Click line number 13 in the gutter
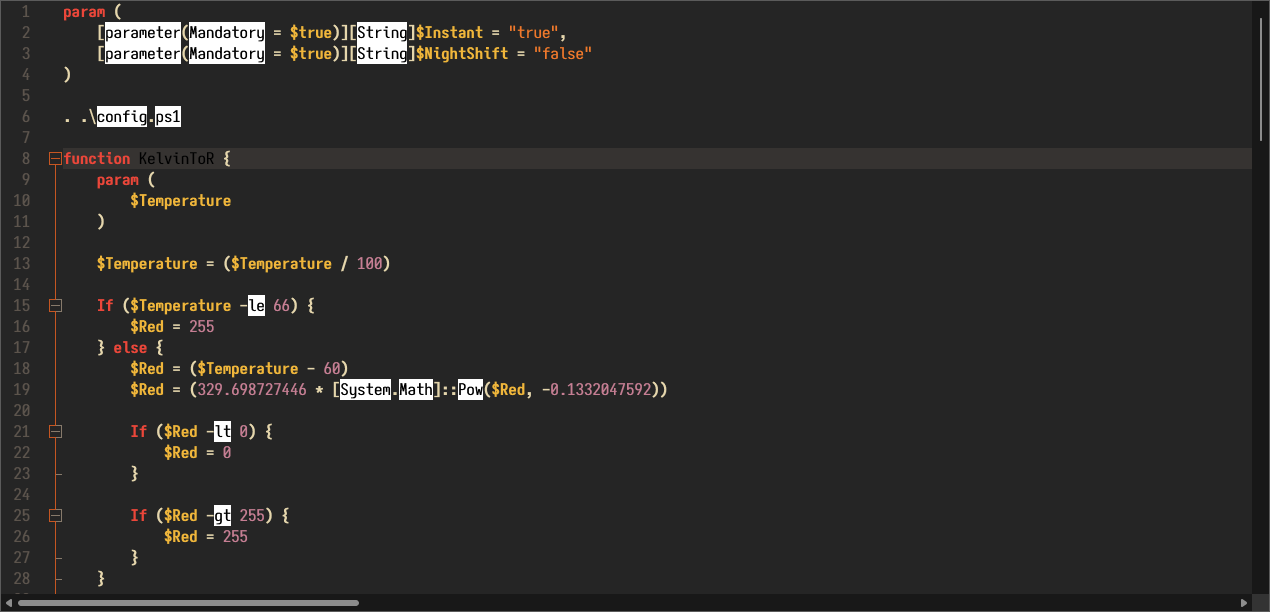The width and height of the screenshot is (1270, 612). [x=21, y=263]
